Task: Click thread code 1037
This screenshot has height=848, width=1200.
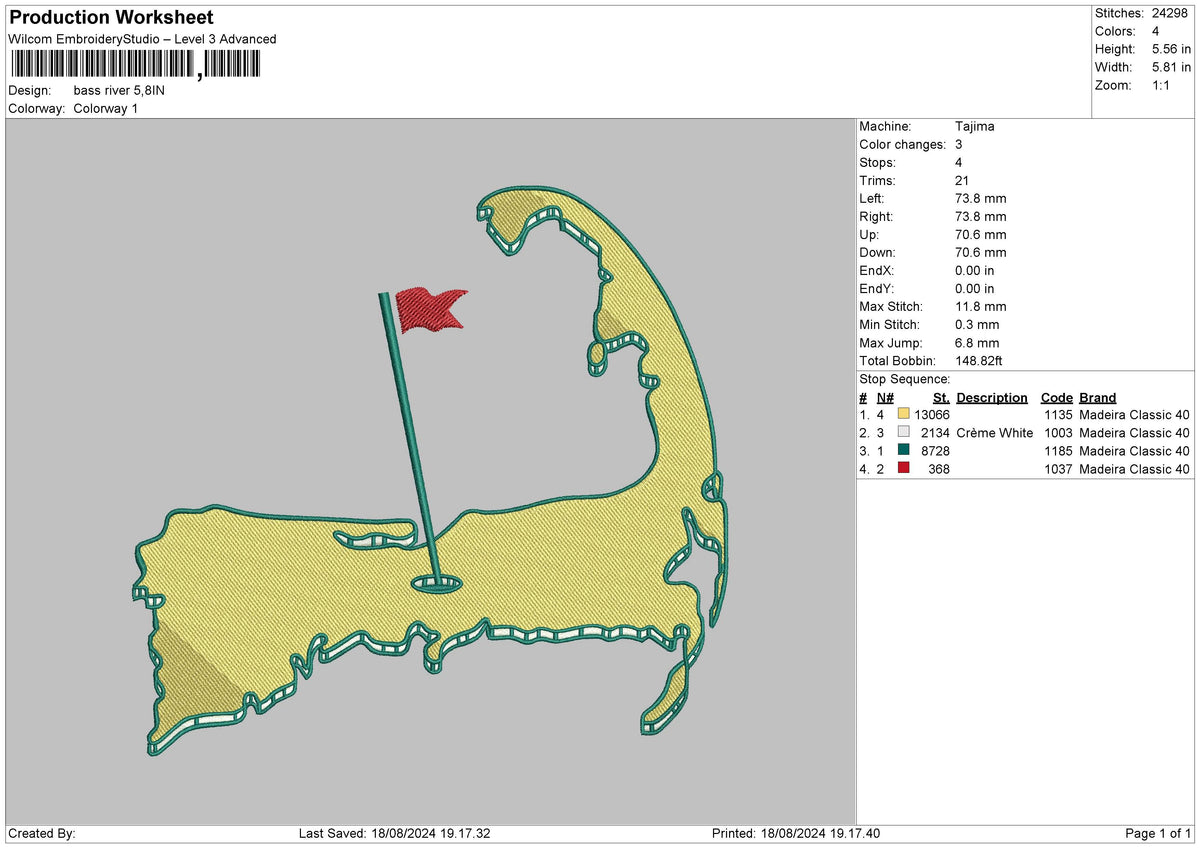Action: [x=1058, y=469]
